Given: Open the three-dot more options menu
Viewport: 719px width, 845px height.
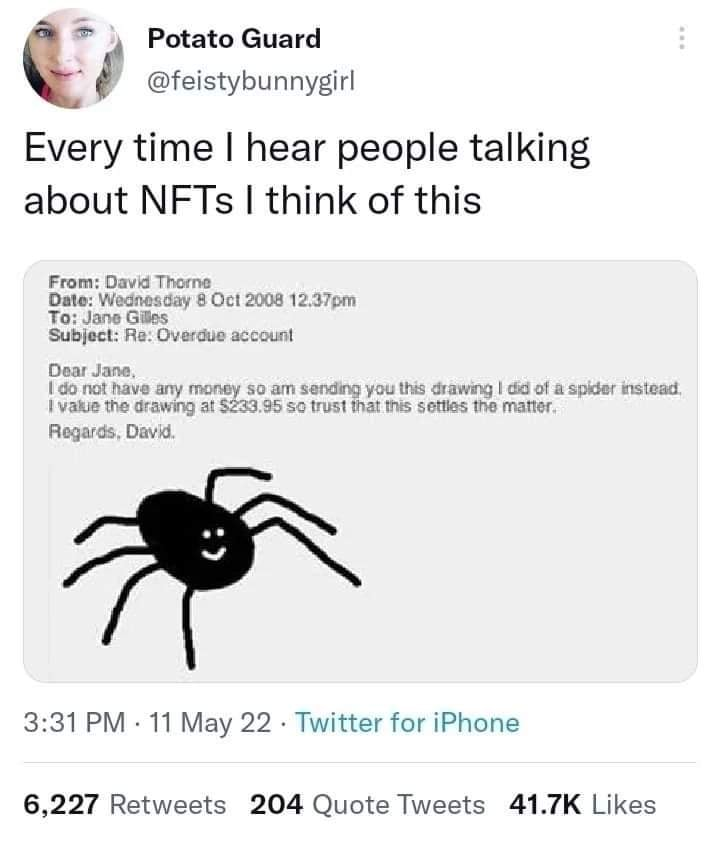Looking at the screenshot, I should 683,40.
